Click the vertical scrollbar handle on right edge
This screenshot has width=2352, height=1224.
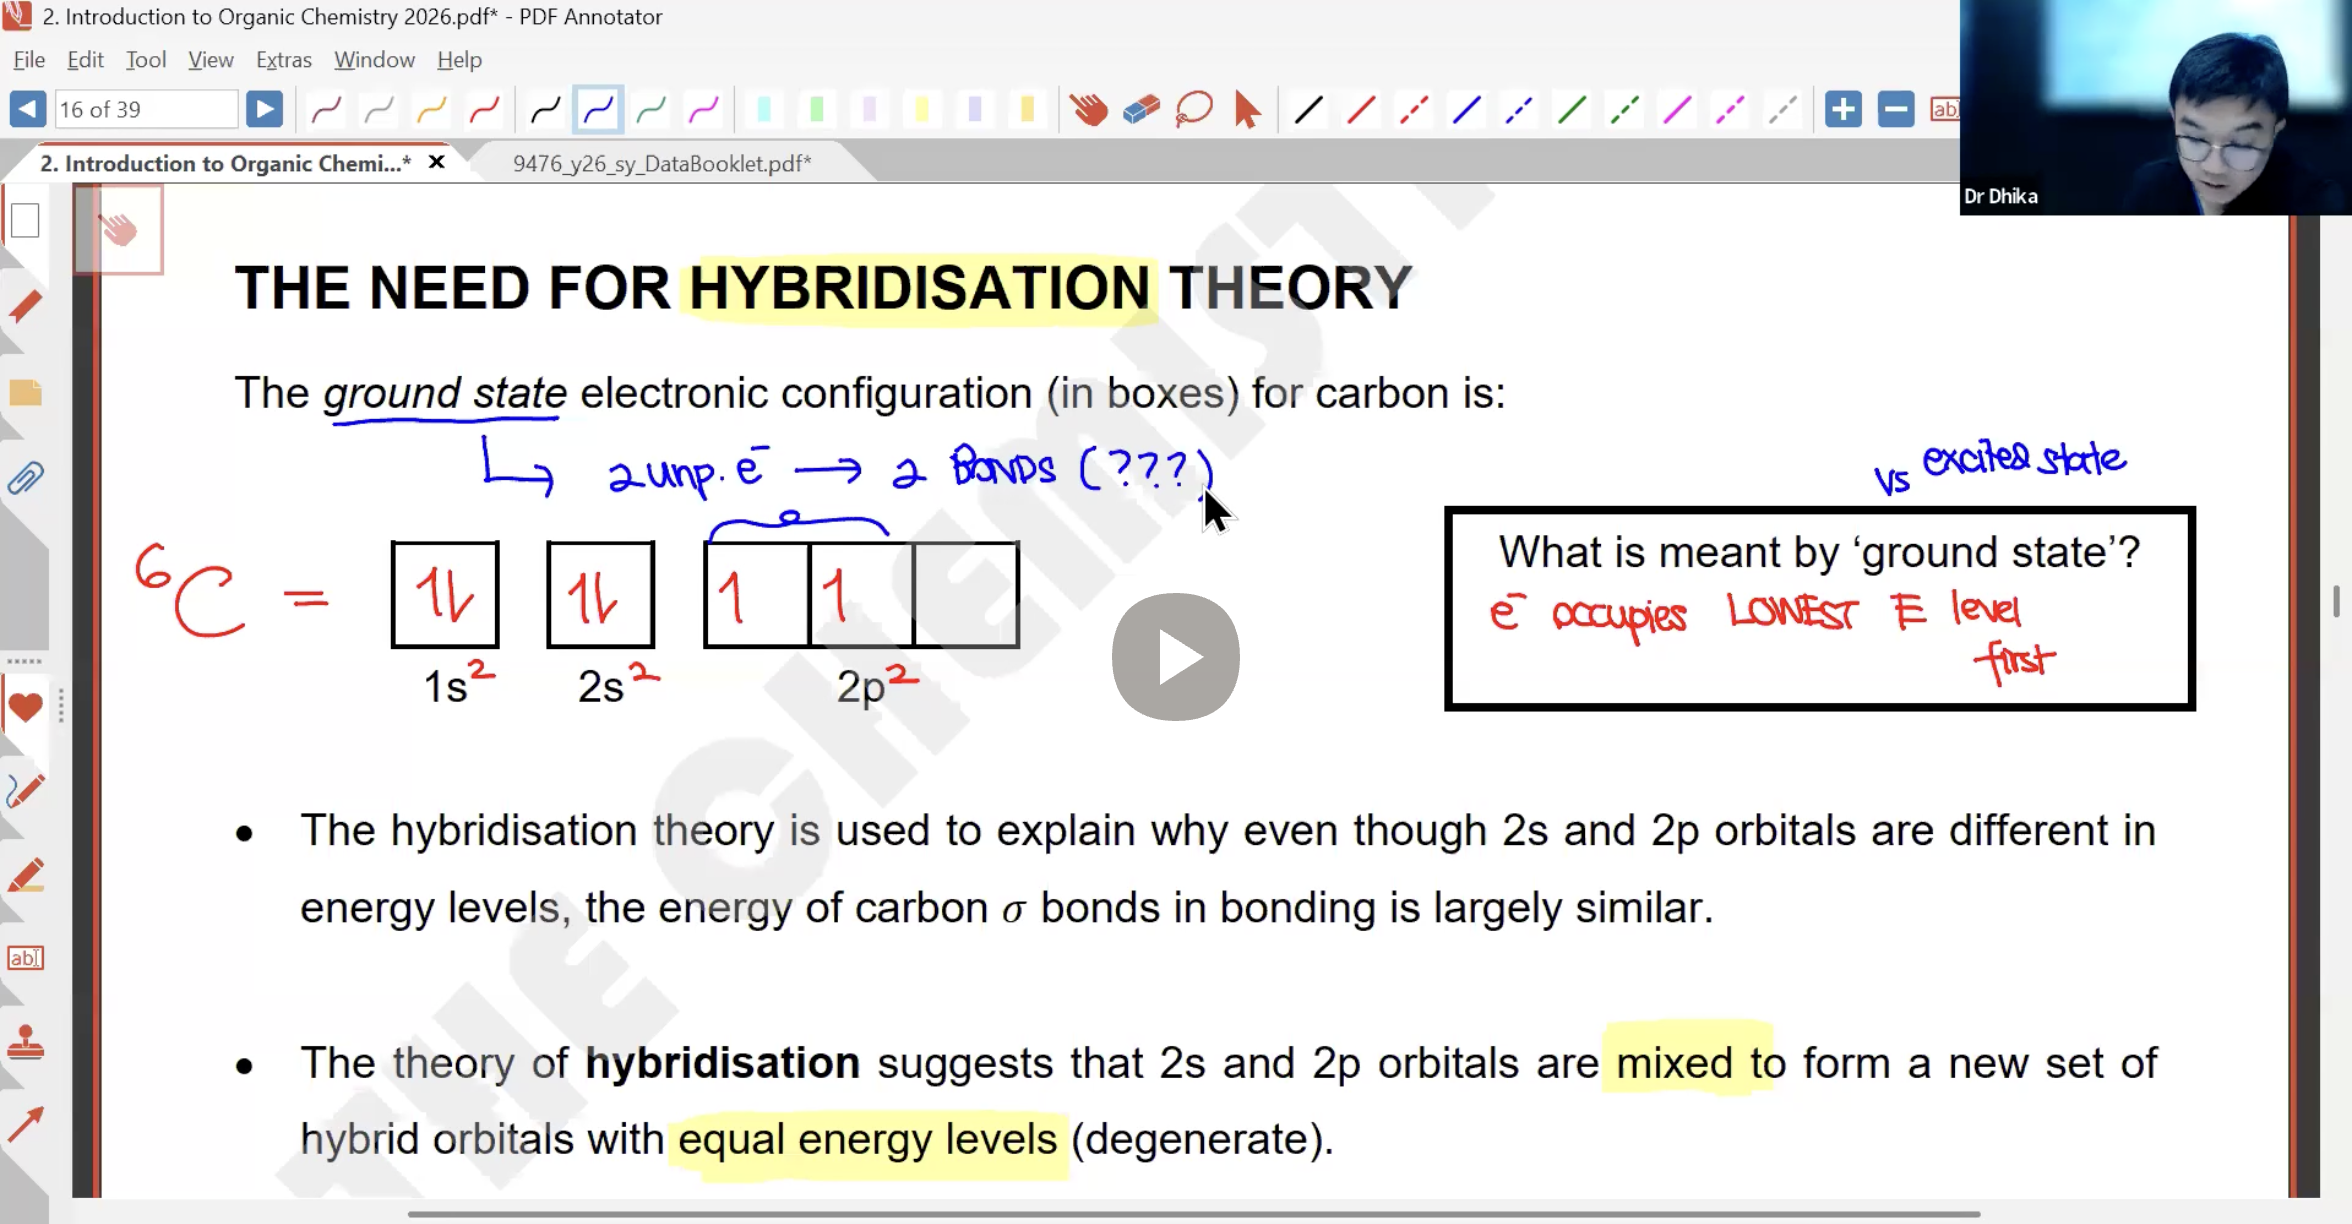[x=2336, y=602]
